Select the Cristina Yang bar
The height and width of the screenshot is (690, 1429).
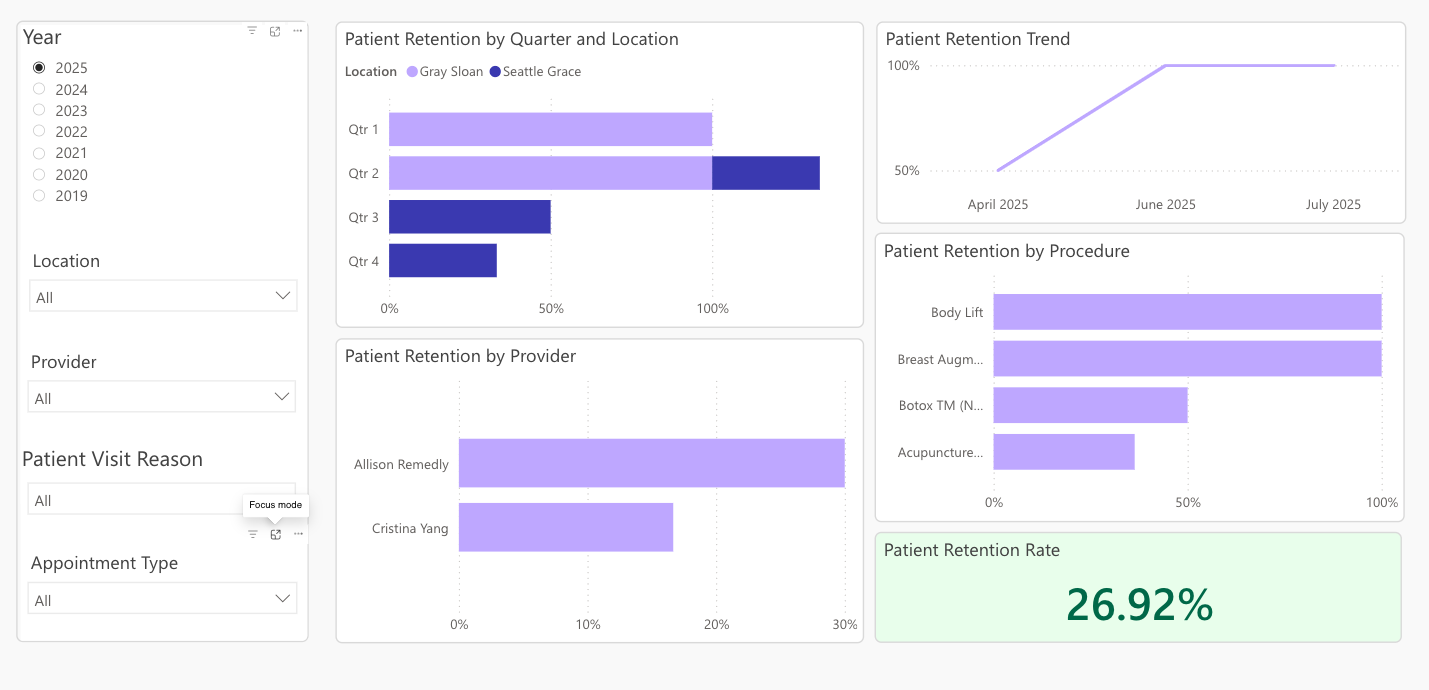point(566,527)
